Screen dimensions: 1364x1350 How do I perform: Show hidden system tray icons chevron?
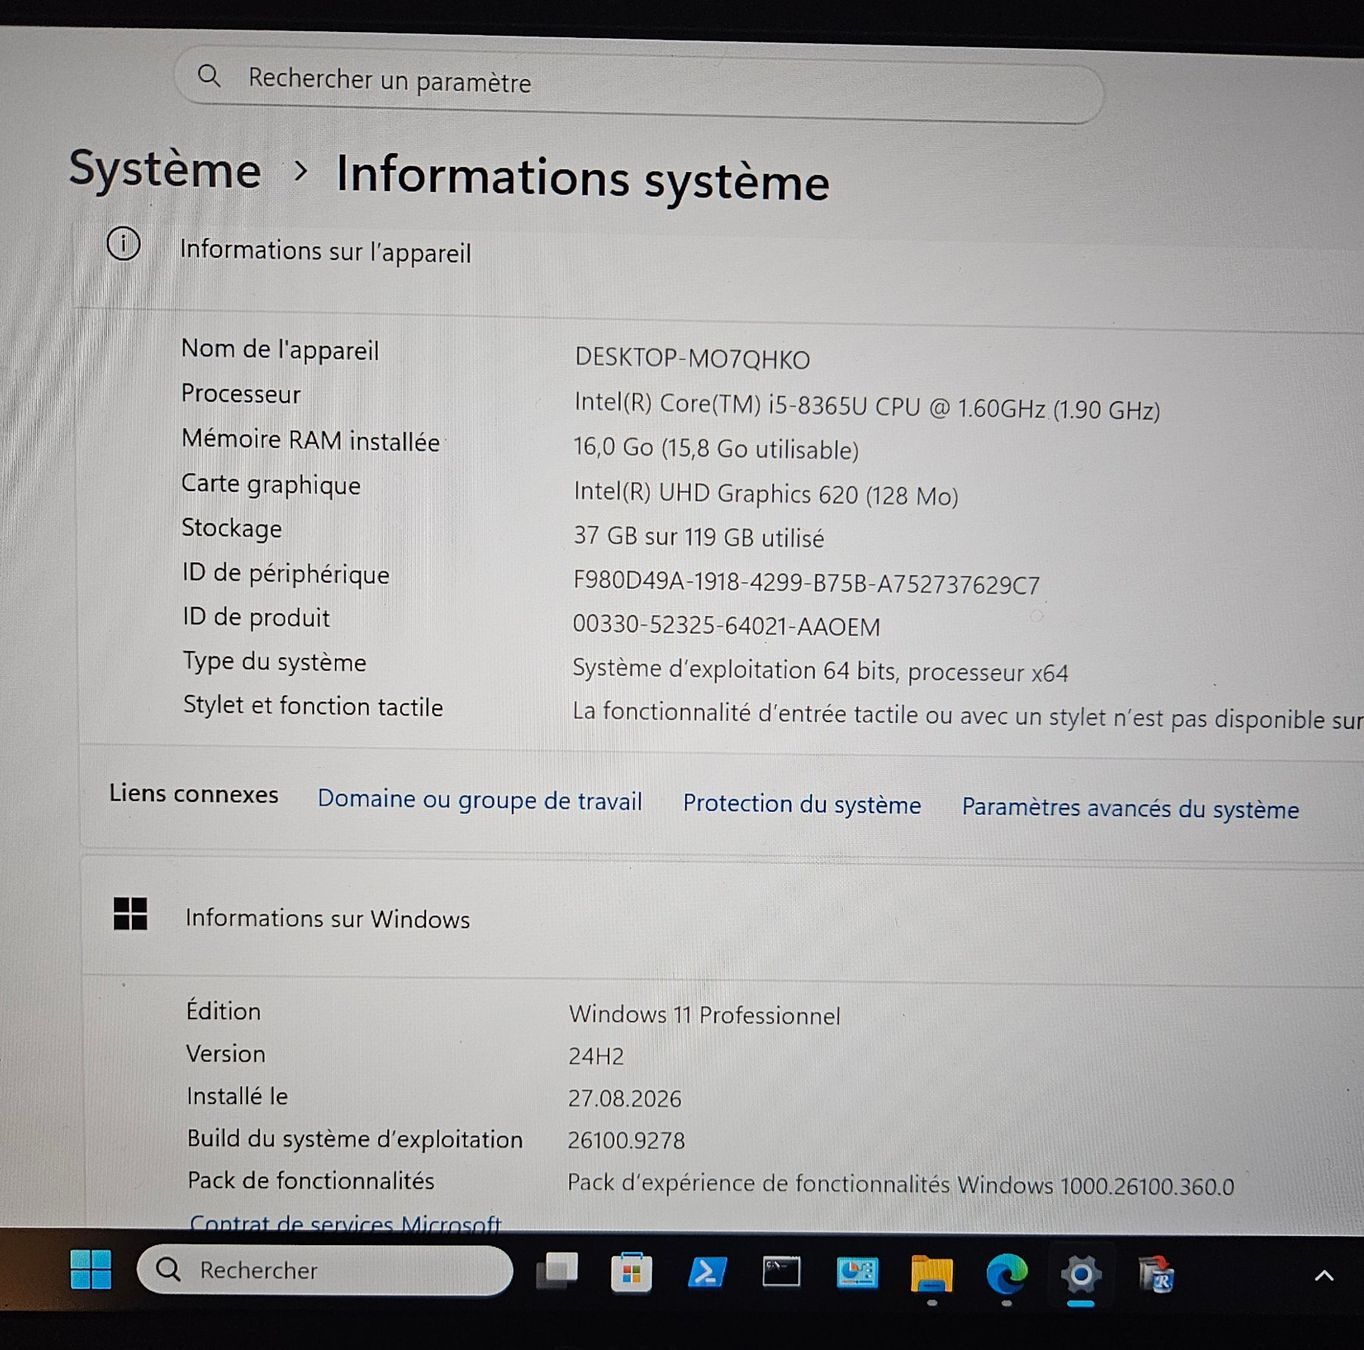click(x=1324, y=1276)
